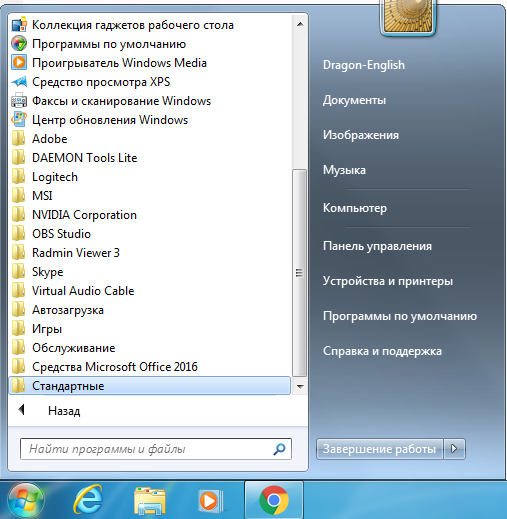Click the text NVIDIA Corporation
This screenshot has width=507, height=519.
84,215
